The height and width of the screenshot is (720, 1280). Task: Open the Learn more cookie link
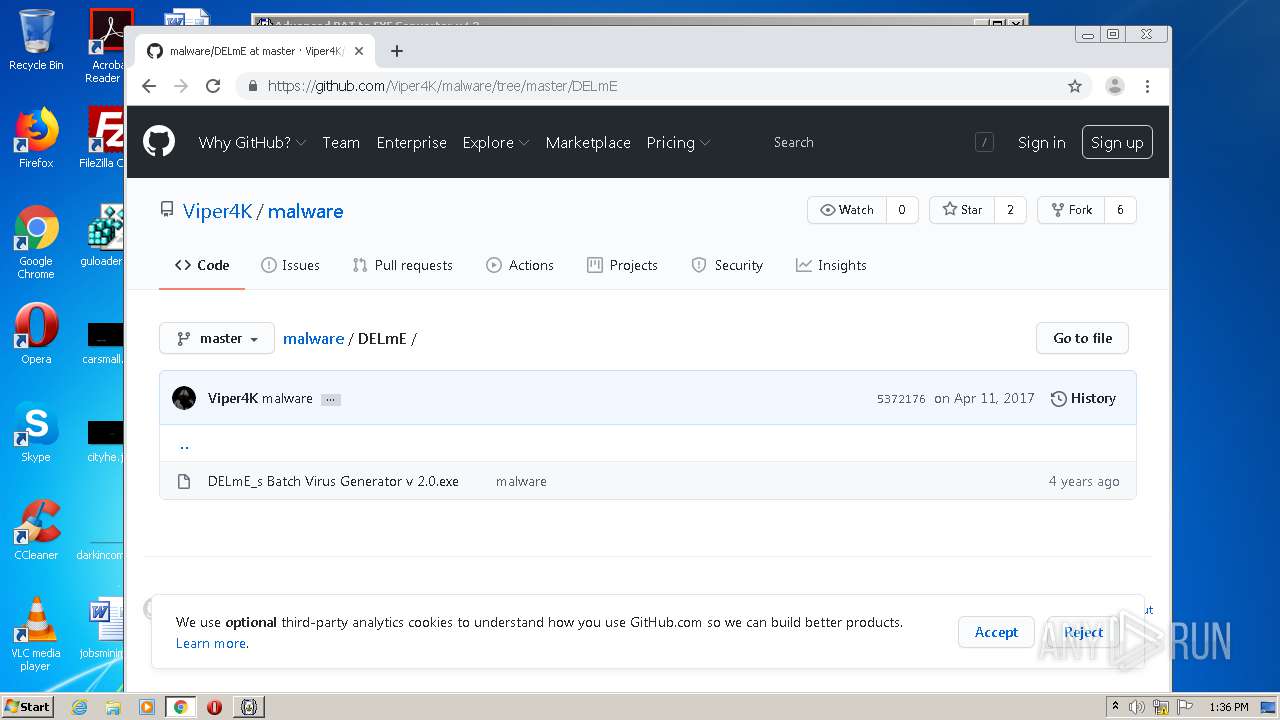pyautogui.click(x=210, y=643)
